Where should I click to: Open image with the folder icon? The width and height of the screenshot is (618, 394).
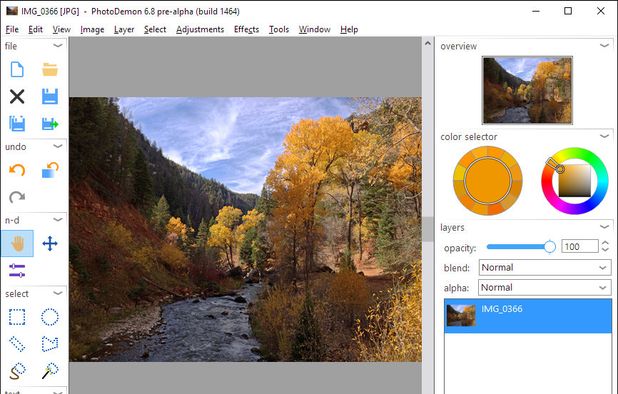click(50, 70)
